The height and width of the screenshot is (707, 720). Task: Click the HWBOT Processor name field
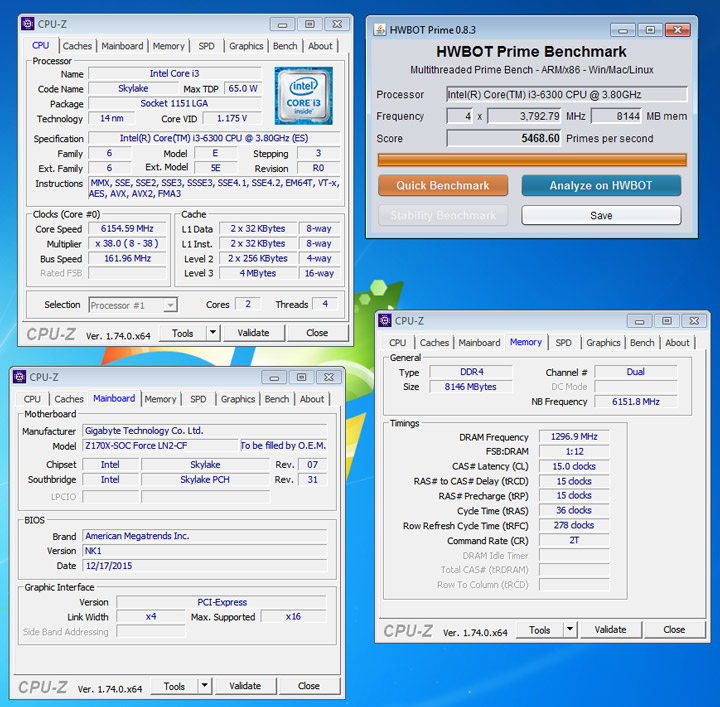567,95
